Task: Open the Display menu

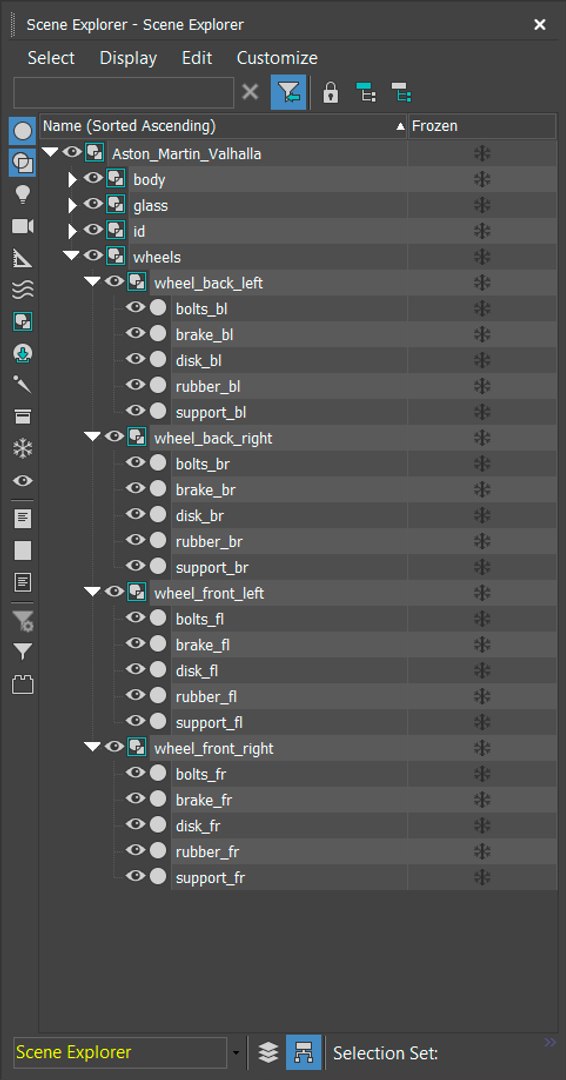Action: pos(128,58)
